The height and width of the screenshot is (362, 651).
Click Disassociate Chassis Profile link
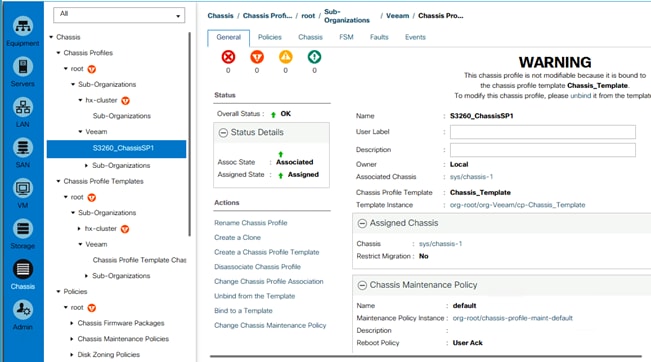pos(257,267)
